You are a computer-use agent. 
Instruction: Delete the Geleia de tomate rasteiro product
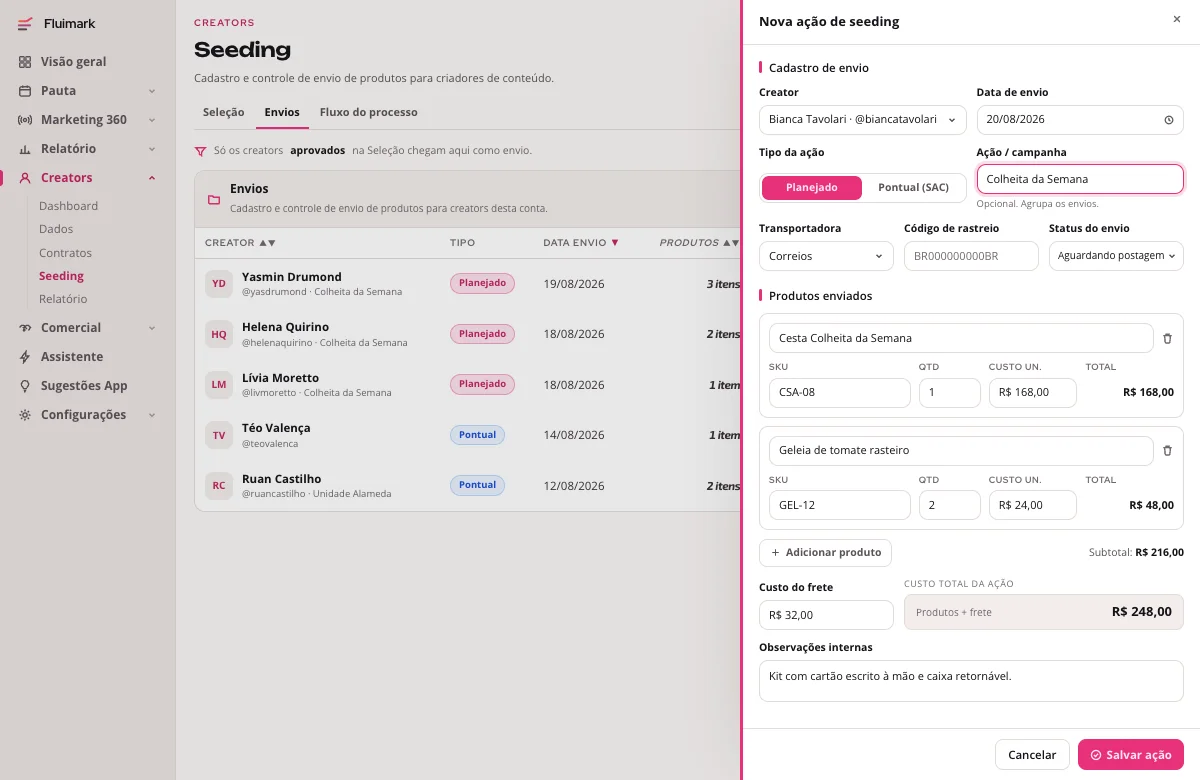[x=1167, y=450]
